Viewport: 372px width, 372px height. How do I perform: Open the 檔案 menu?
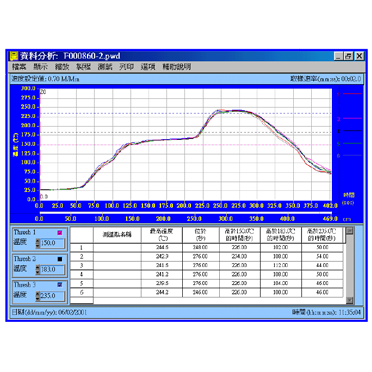(x=19, y=67)
